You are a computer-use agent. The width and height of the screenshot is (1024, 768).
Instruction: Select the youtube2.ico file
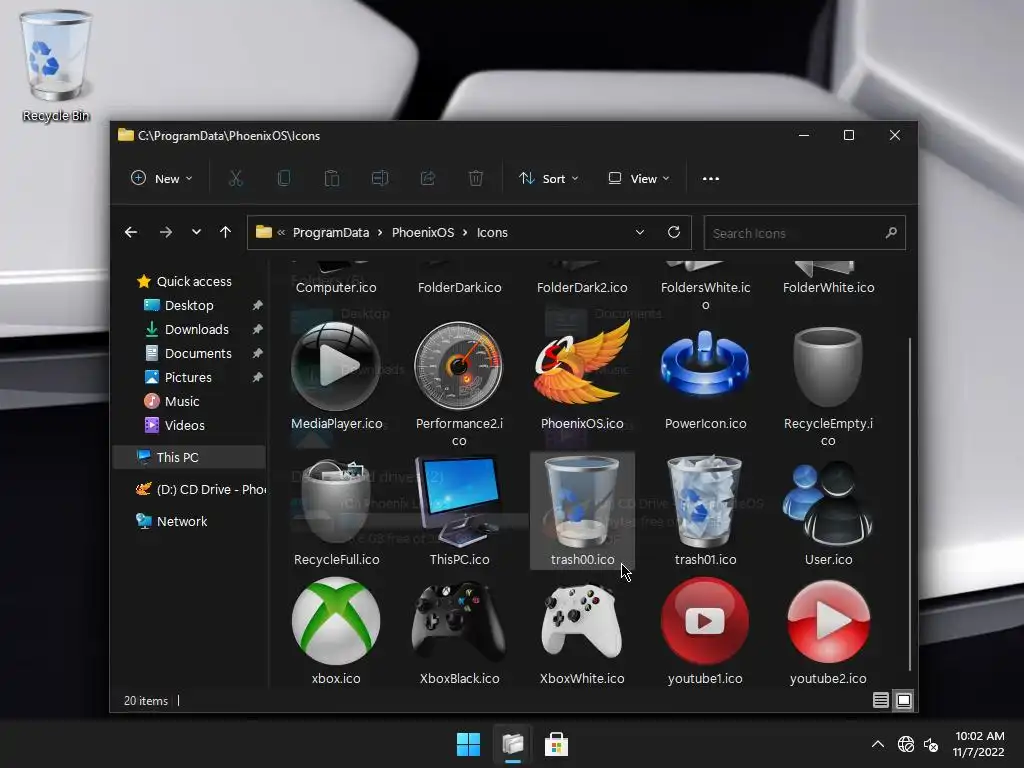828,630
